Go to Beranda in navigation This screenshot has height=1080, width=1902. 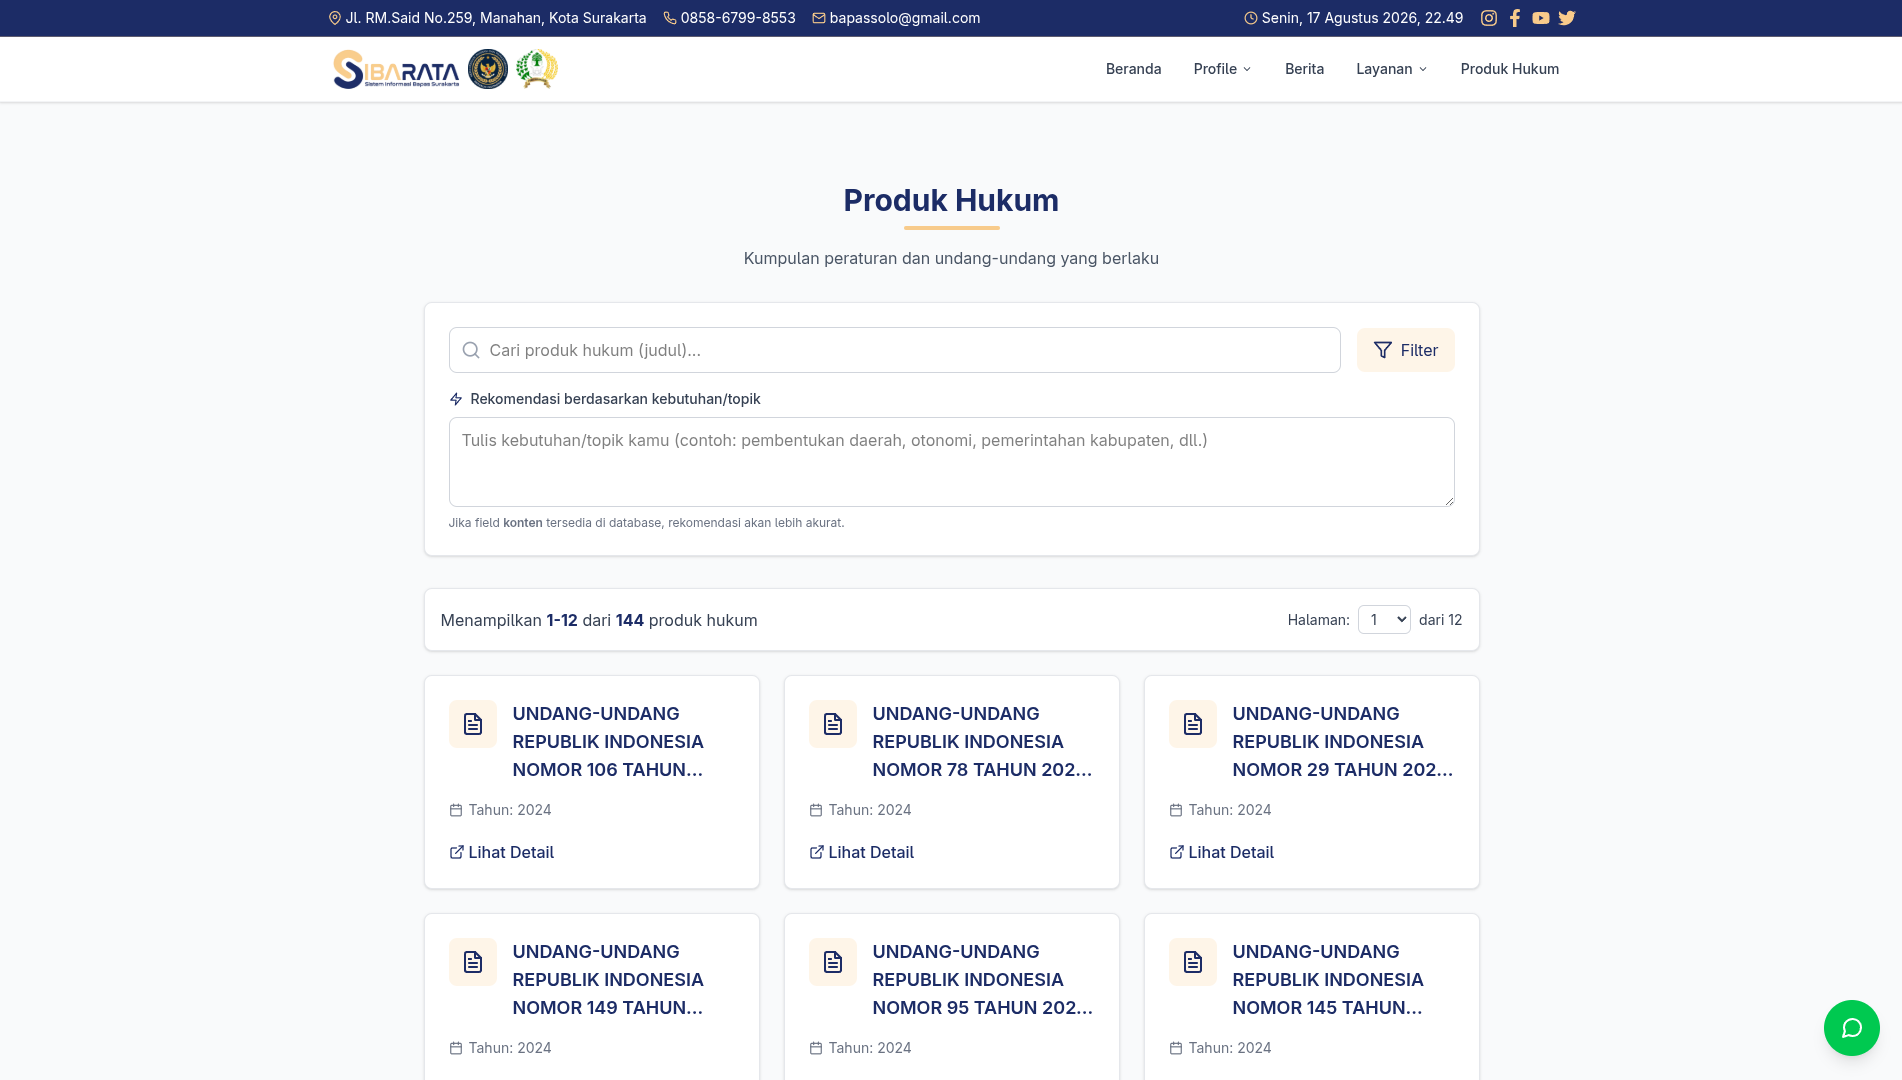coord(1133,69)
